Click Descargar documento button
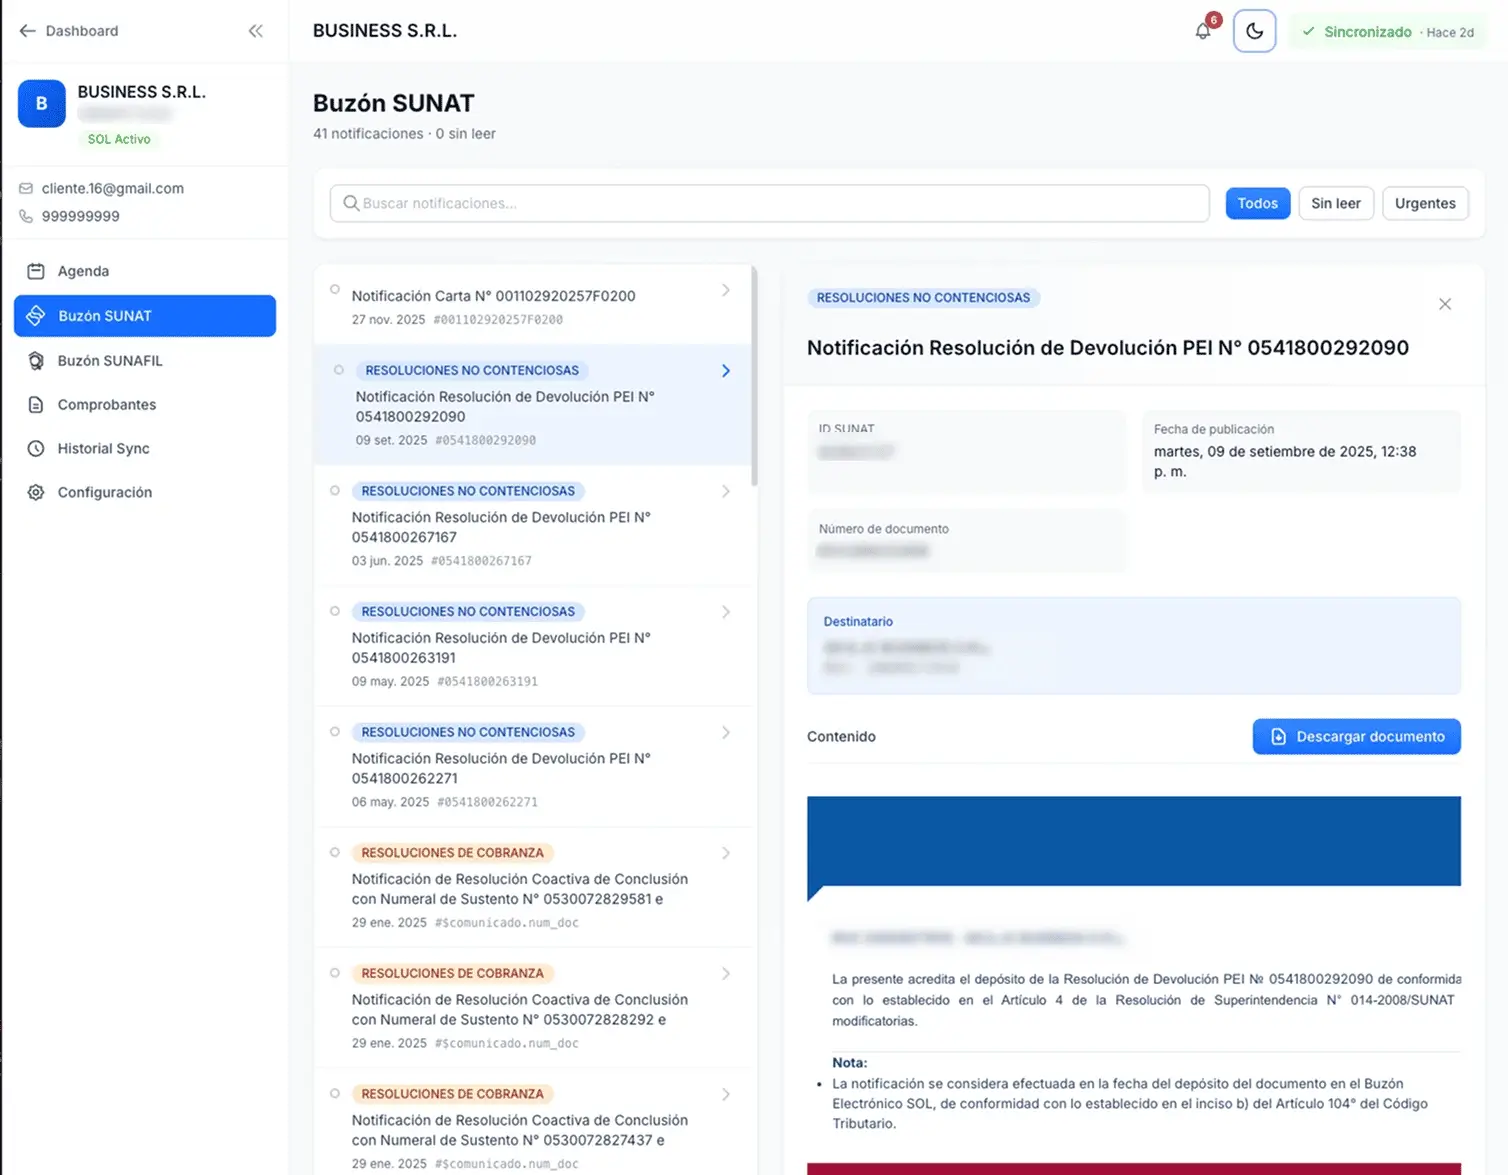Viewport: 1508px width, 1175px height. pos(1356,737)
